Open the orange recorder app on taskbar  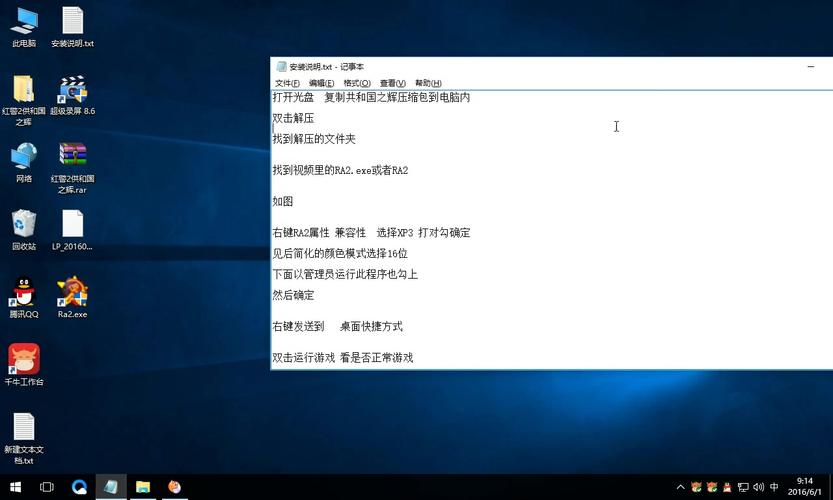pyautogui.click(x=174, y=487)
